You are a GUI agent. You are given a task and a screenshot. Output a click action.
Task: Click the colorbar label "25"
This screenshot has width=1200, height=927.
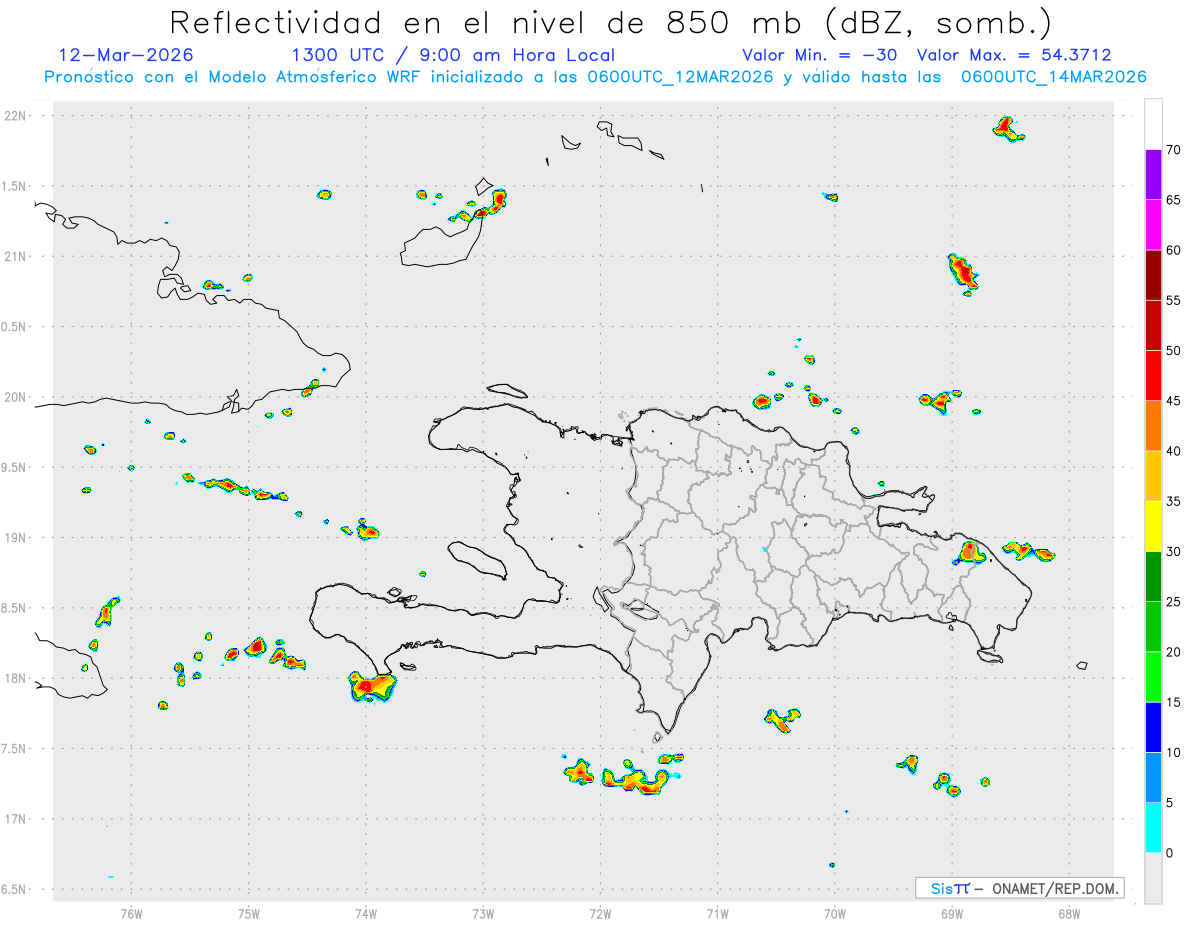(1173, 602)
